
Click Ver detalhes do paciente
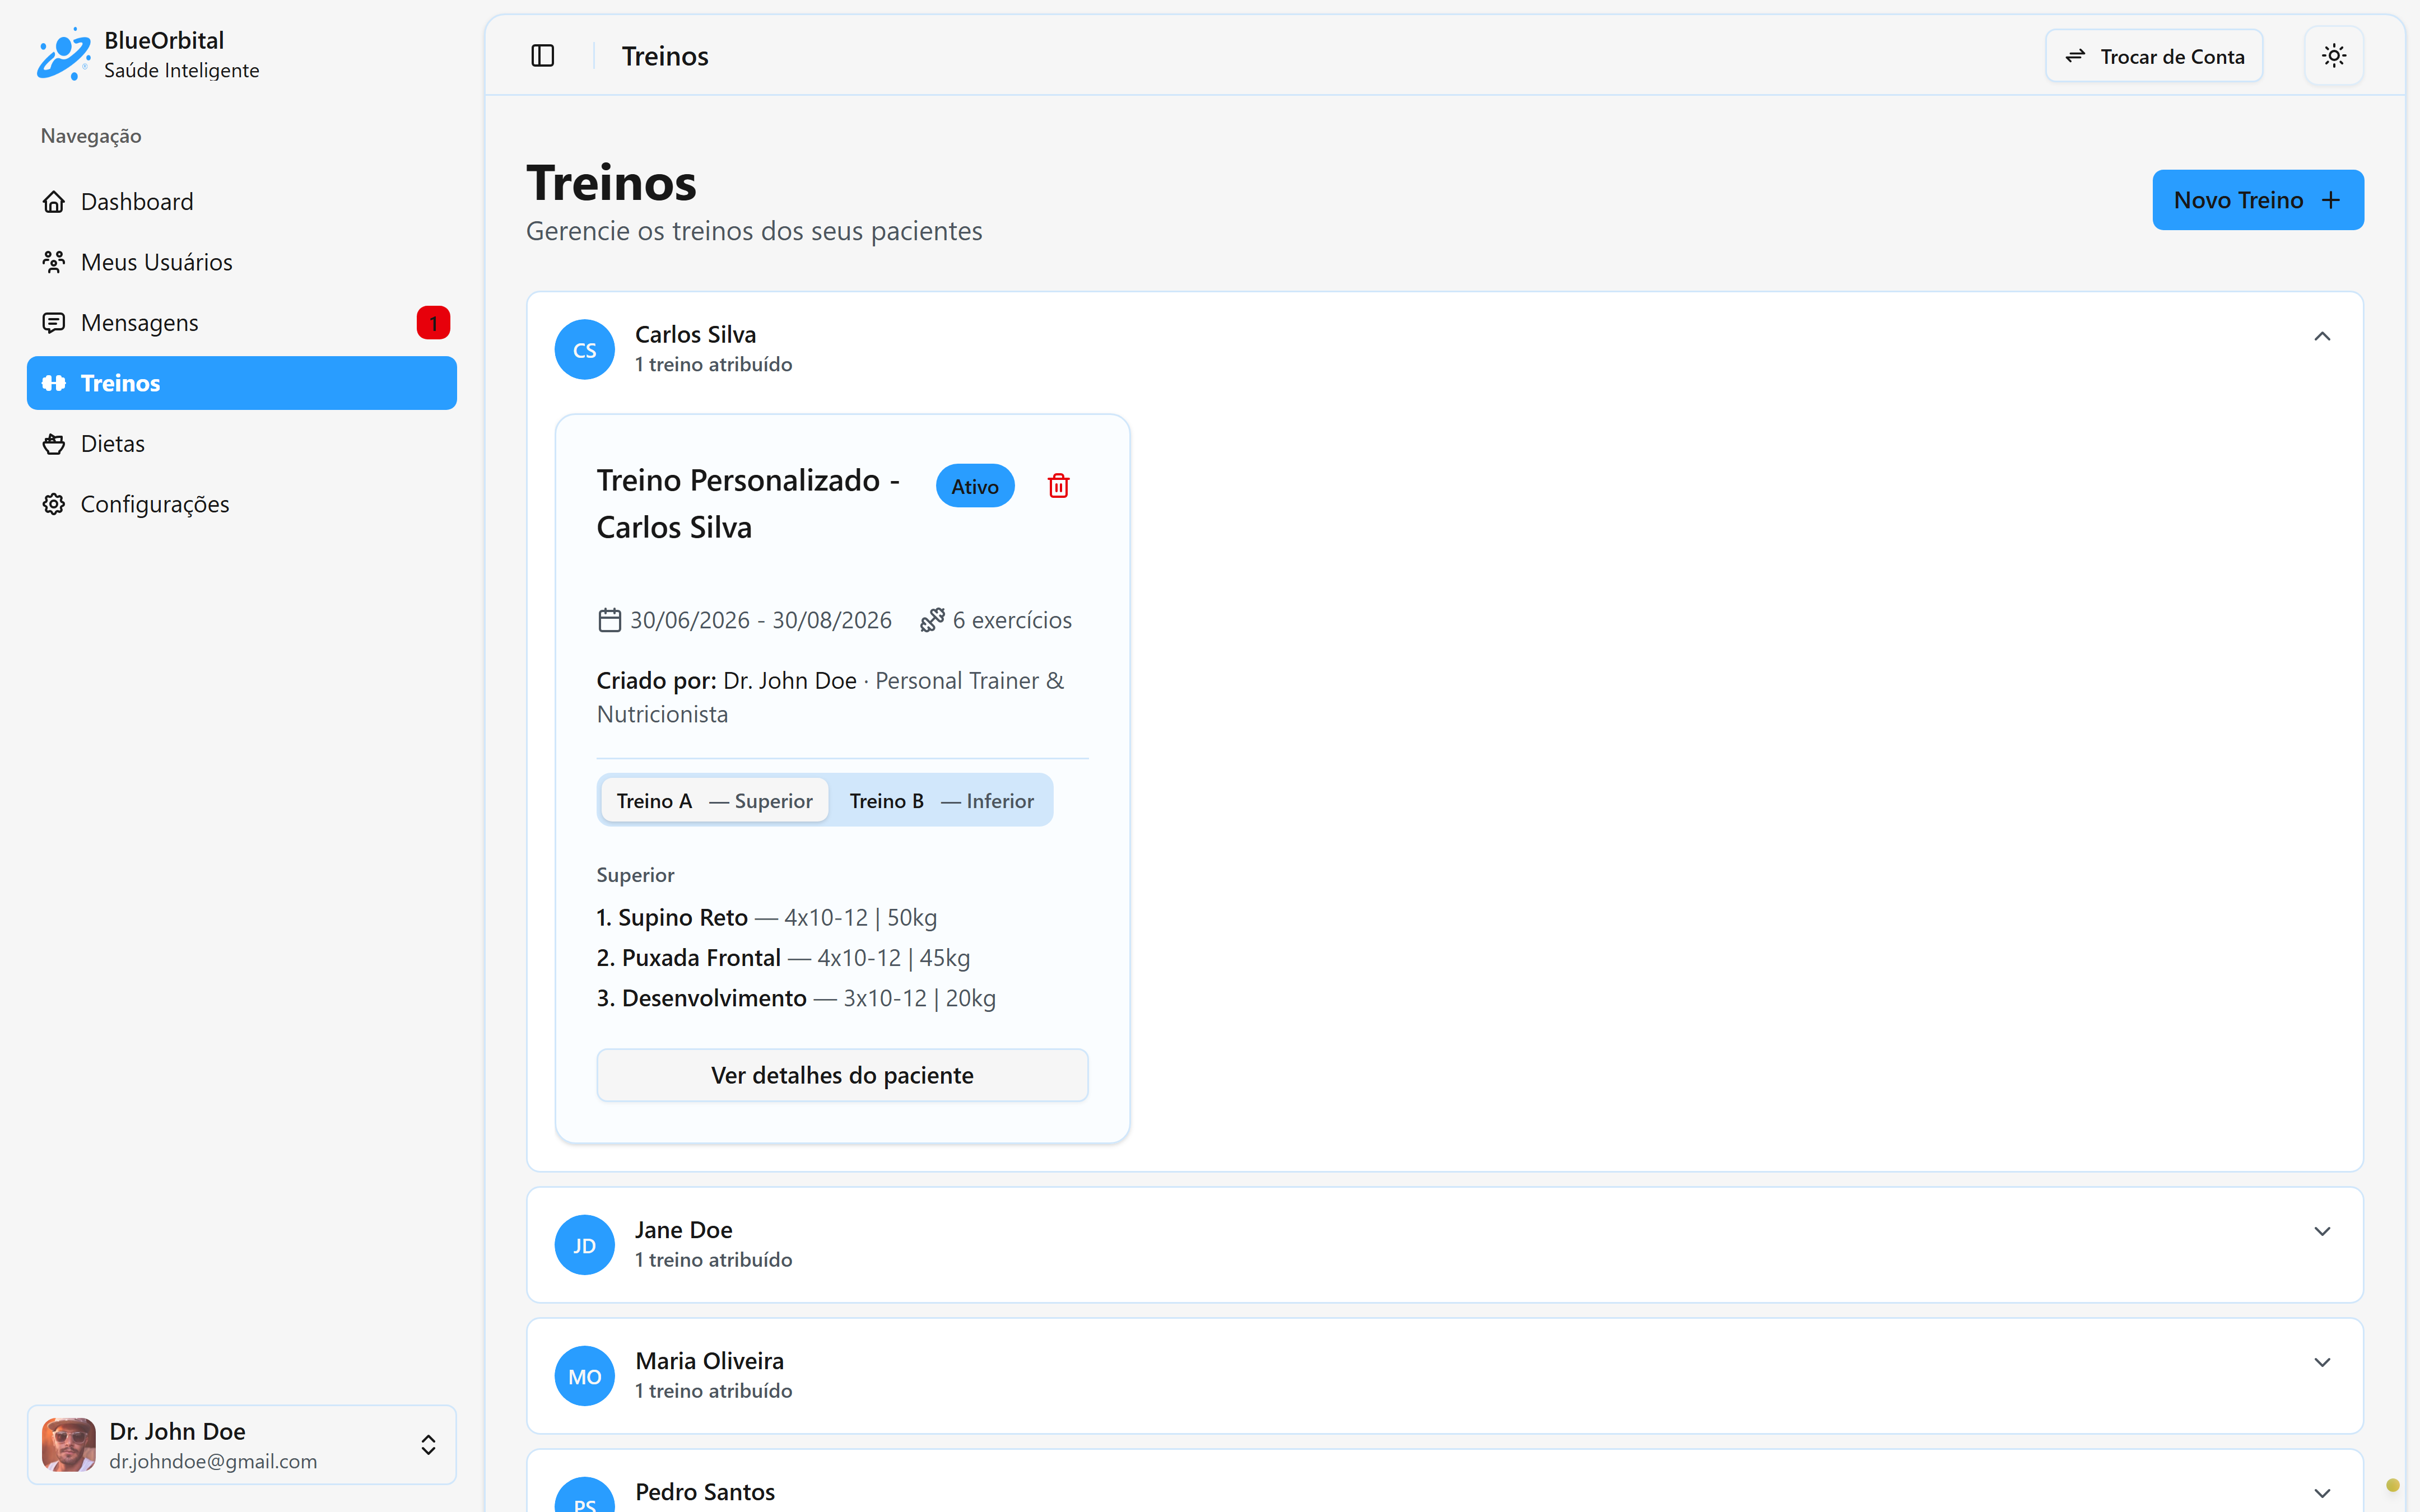[842, 1075]
